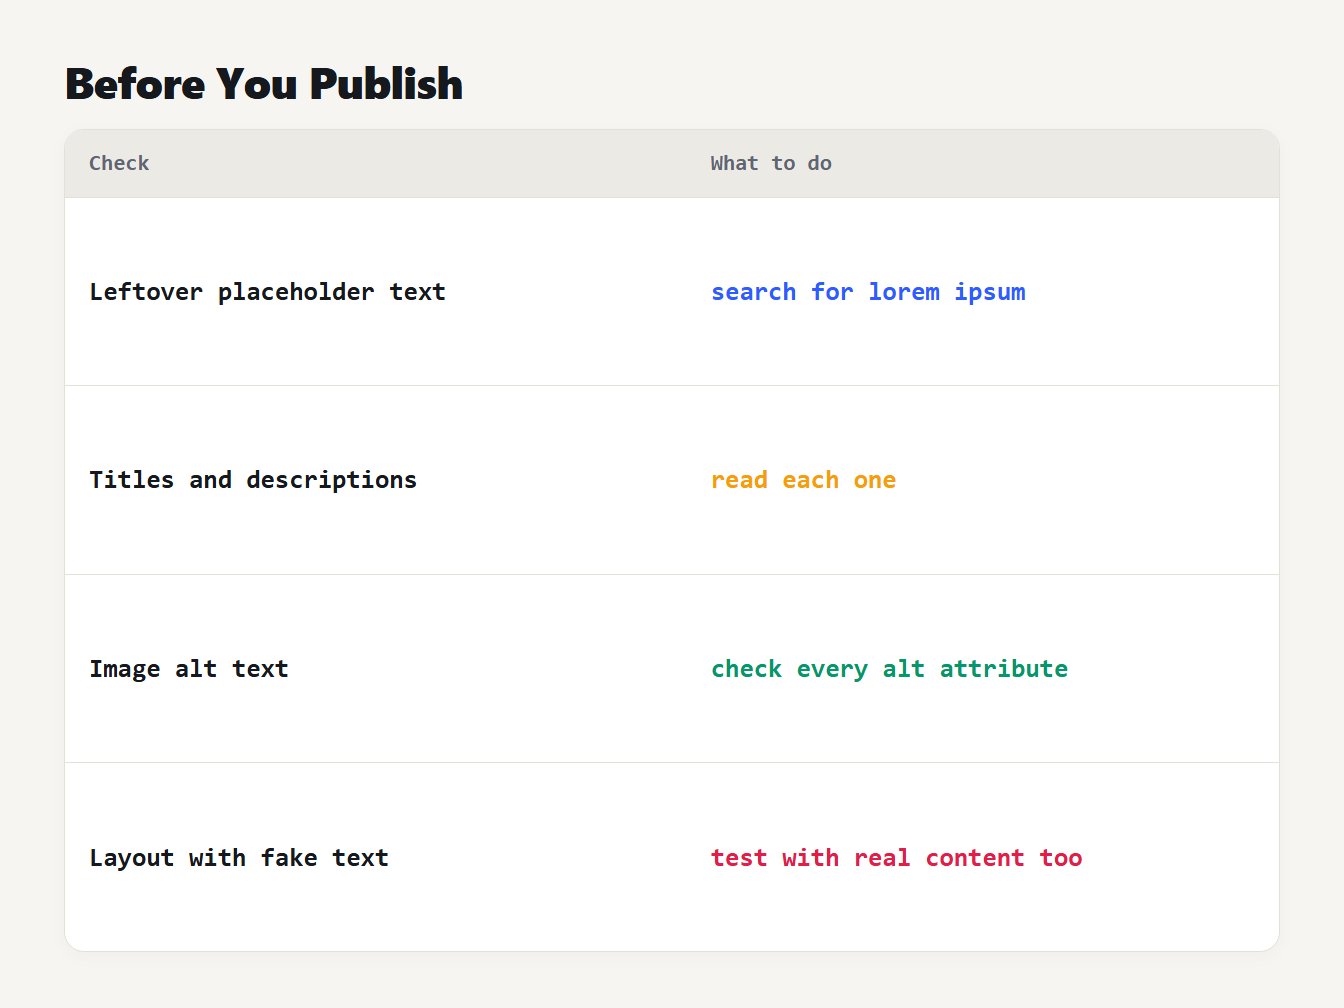
Task: Click the 'Before You Publish' heading
Action: pos(264,84)
